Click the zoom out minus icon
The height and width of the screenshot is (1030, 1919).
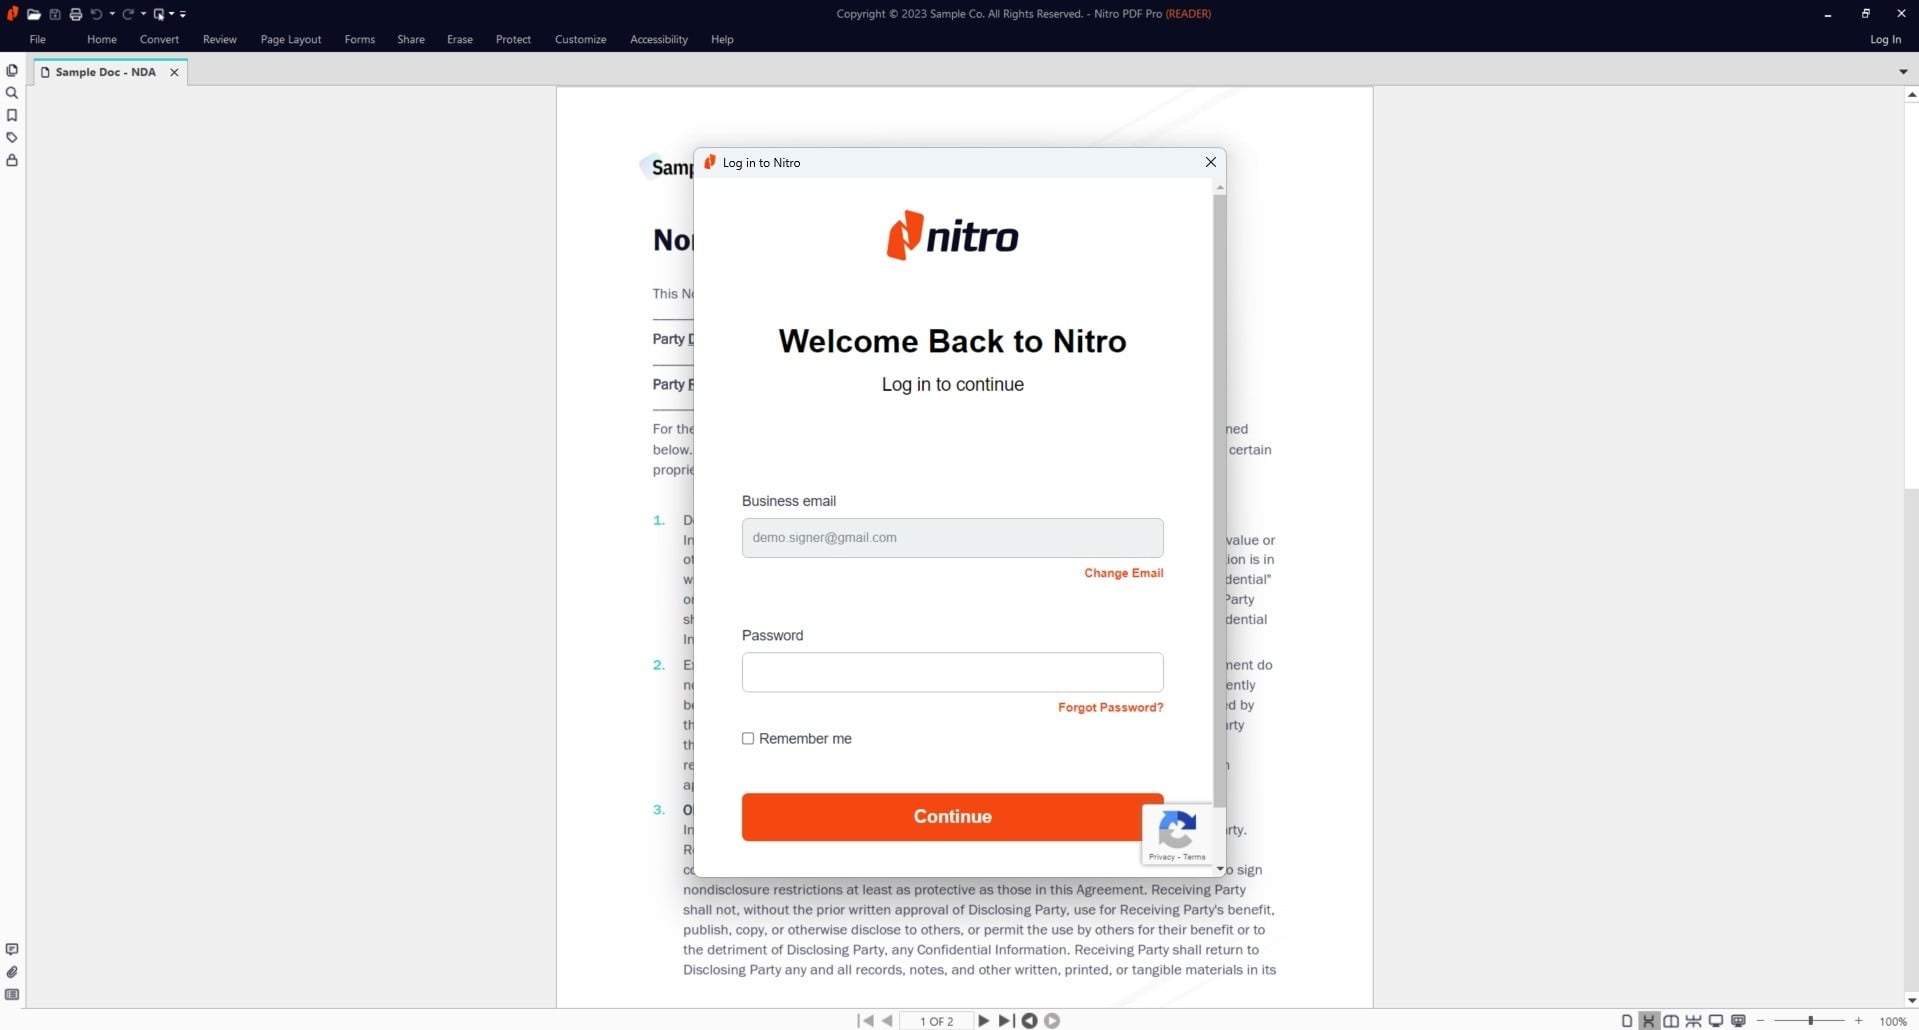(1760, 1021)
